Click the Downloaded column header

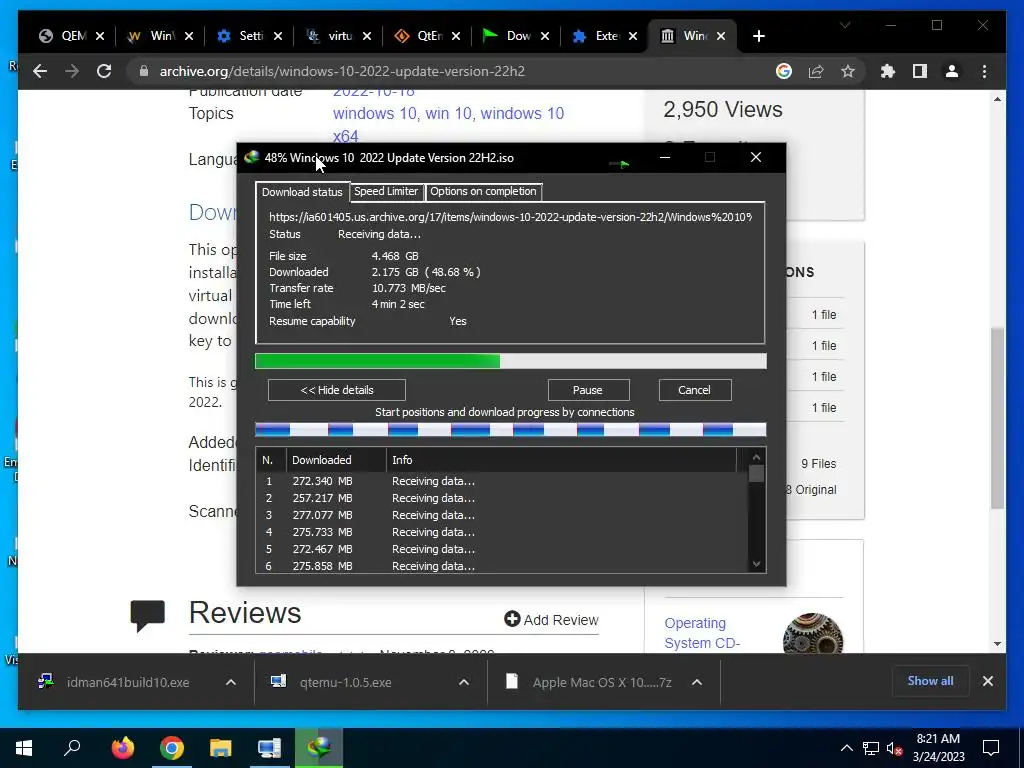coord(336,460)
